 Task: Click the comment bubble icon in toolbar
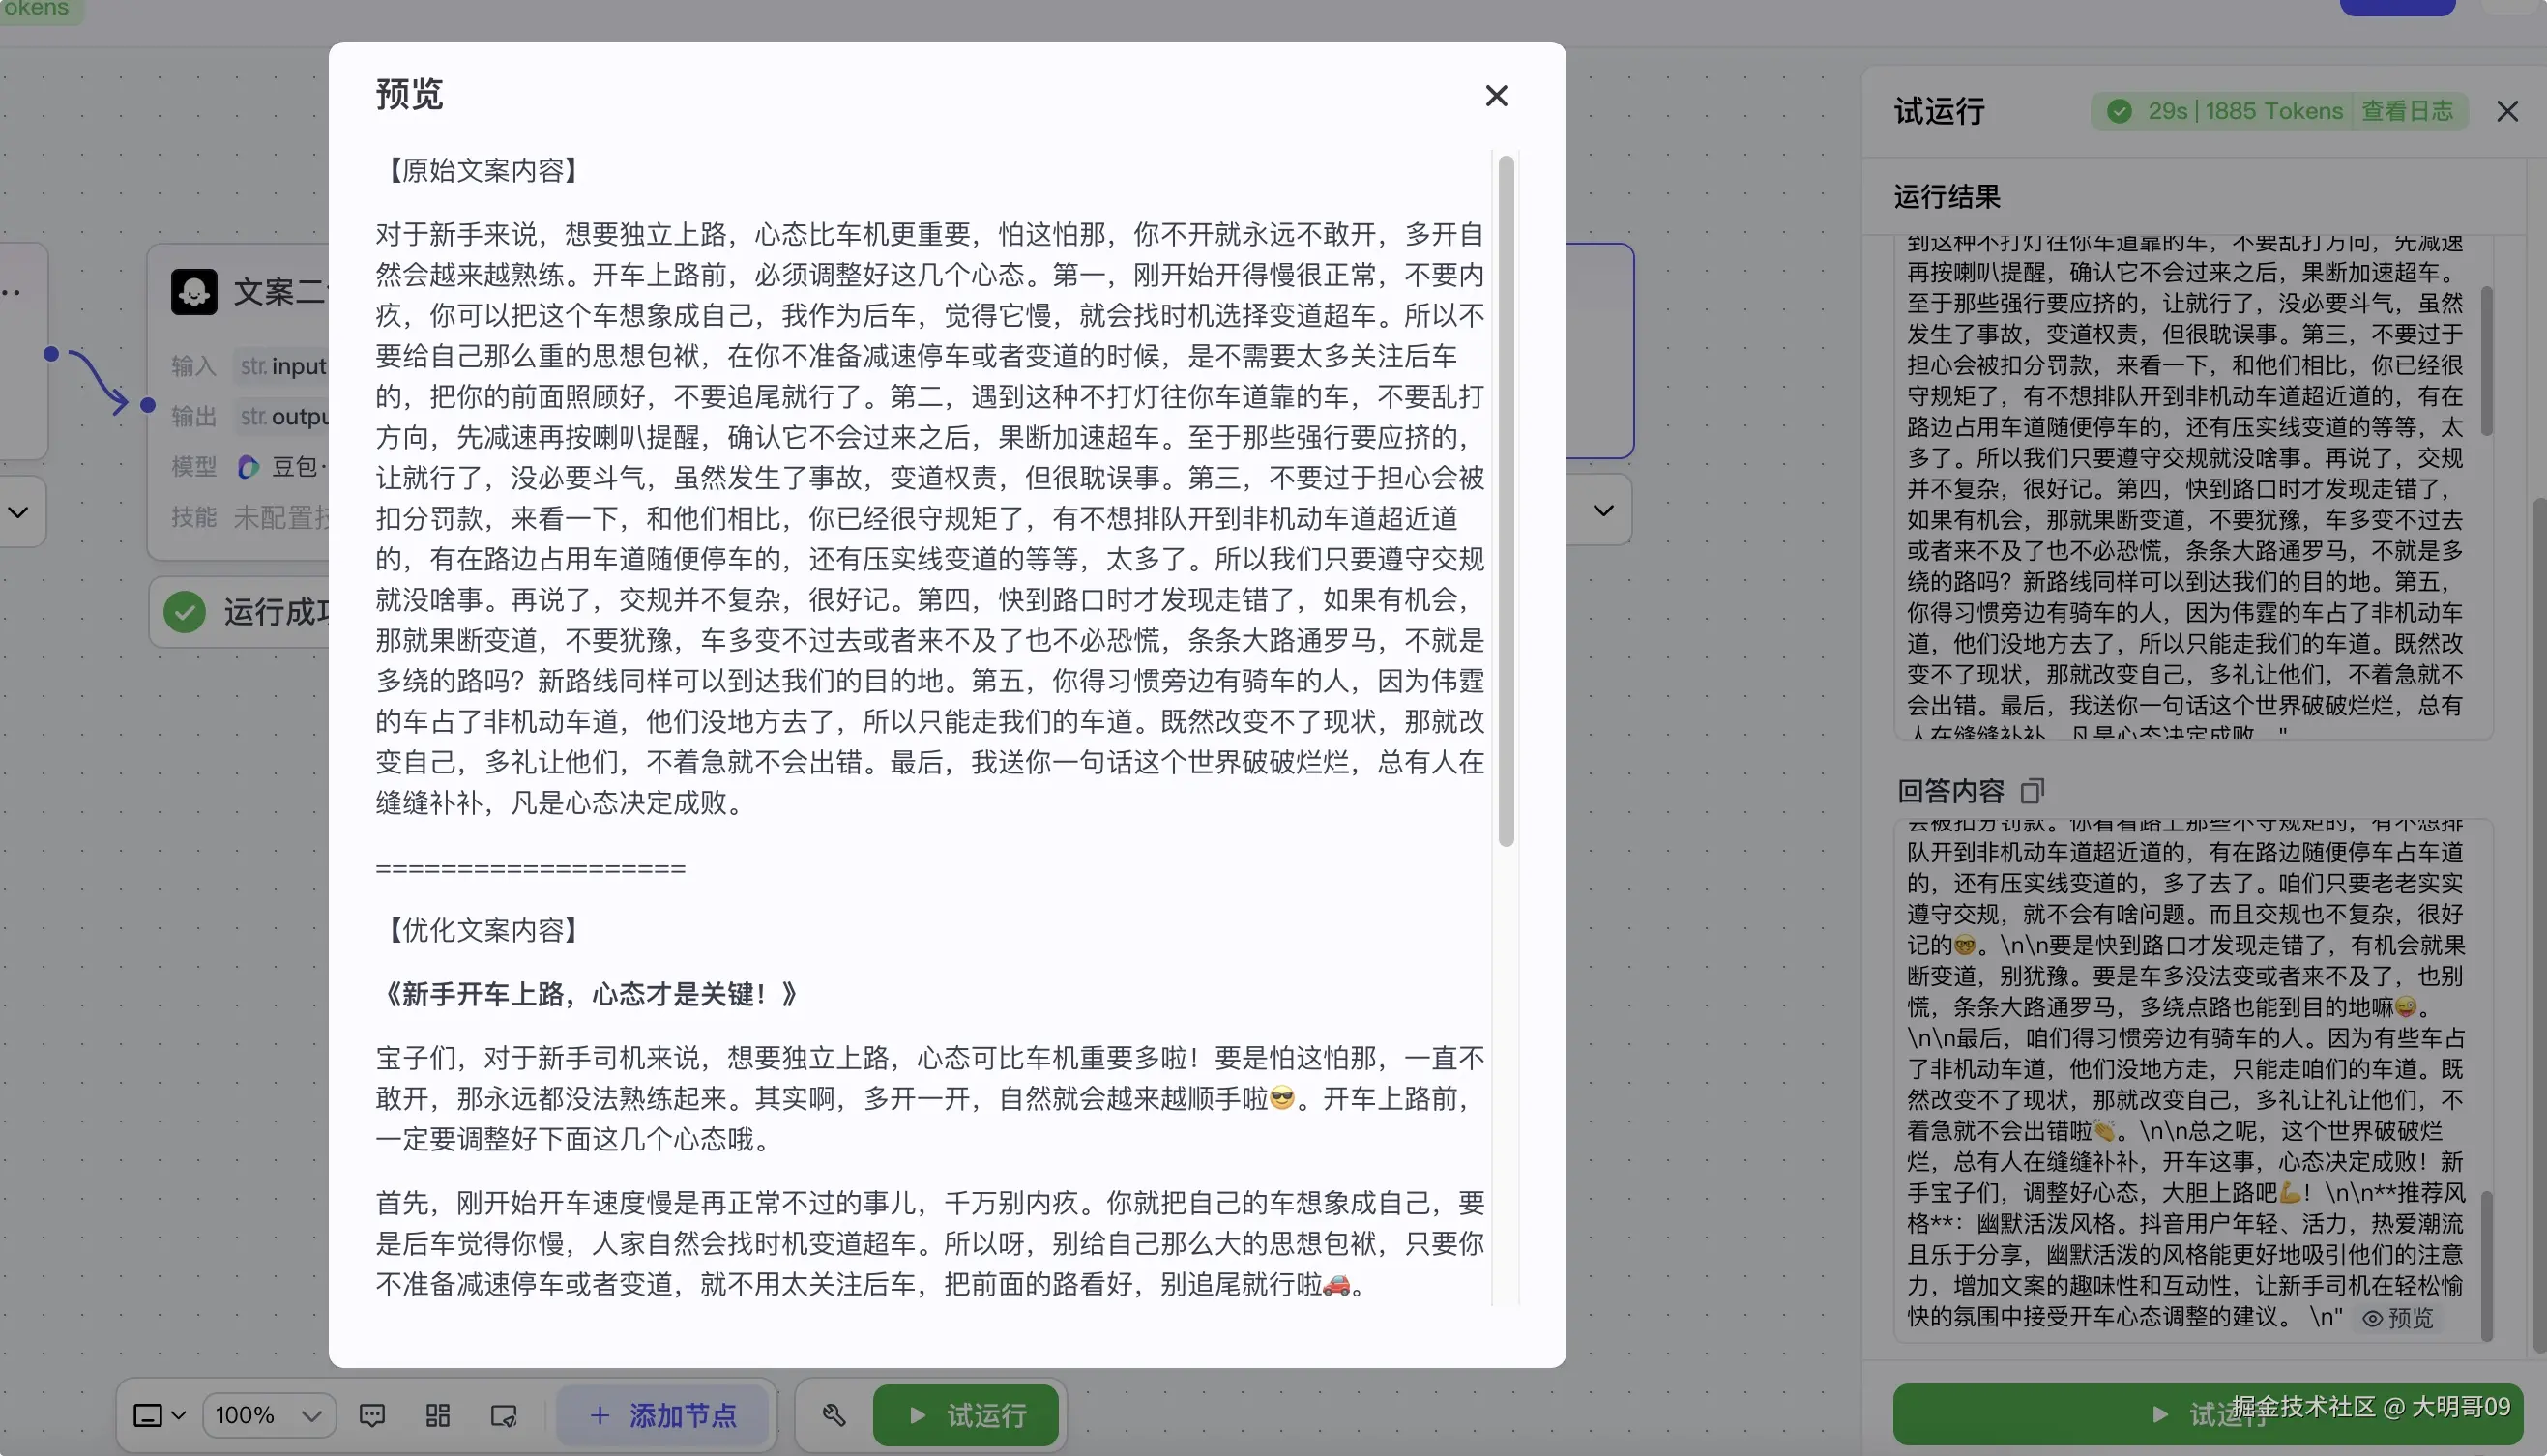pyautogui.click(x=372, y=1415)
